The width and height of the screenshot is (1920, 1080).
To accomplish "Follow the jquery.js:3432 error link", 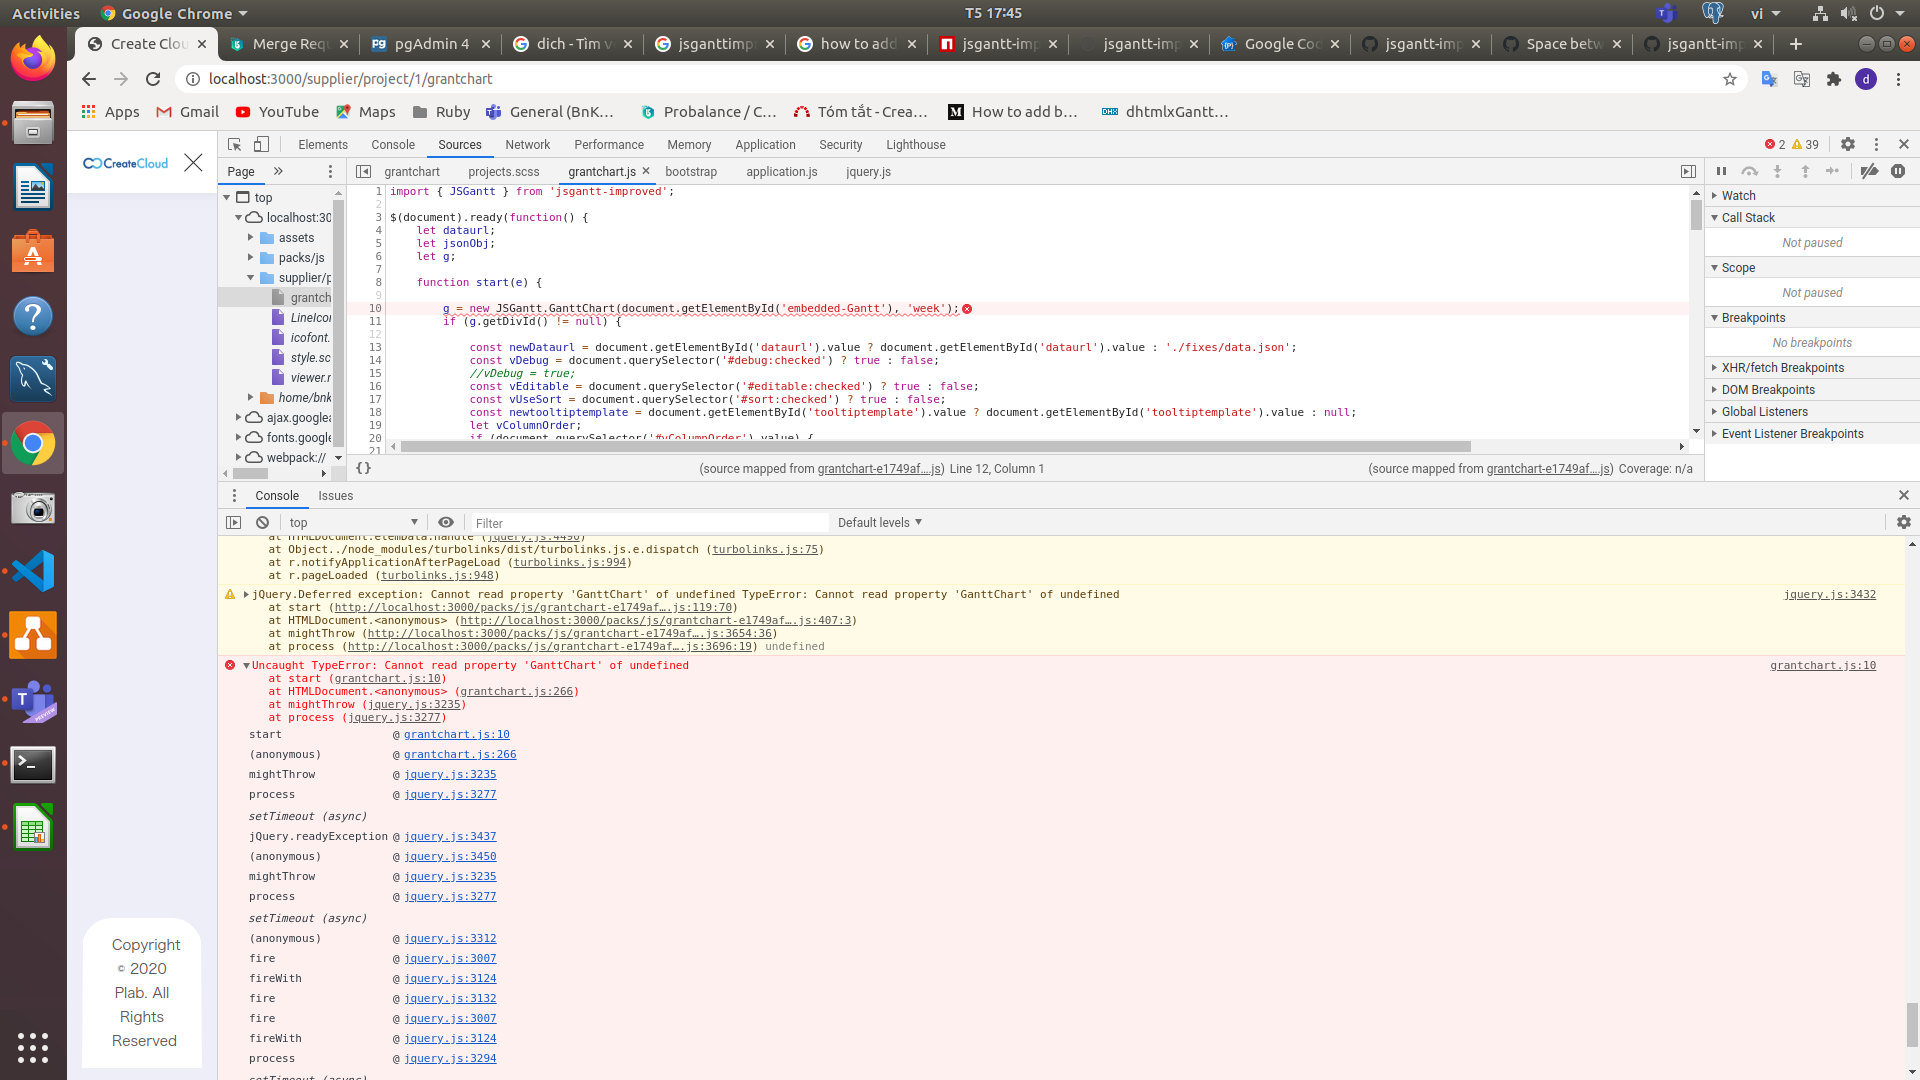I will click(1830, 593).
